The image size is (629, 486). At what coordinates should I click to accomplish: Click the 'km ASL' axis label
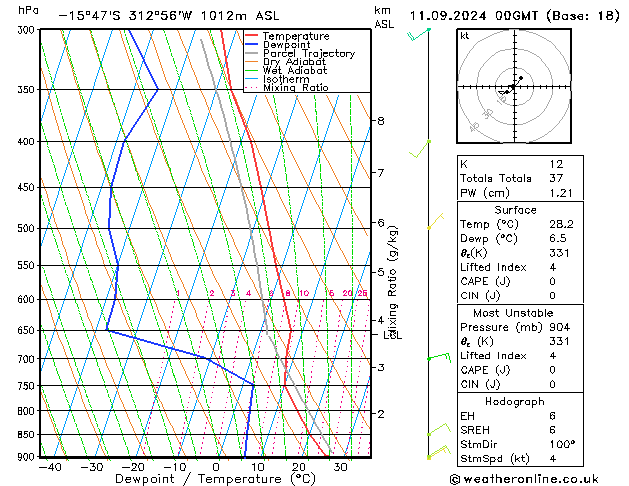[384, 17]
